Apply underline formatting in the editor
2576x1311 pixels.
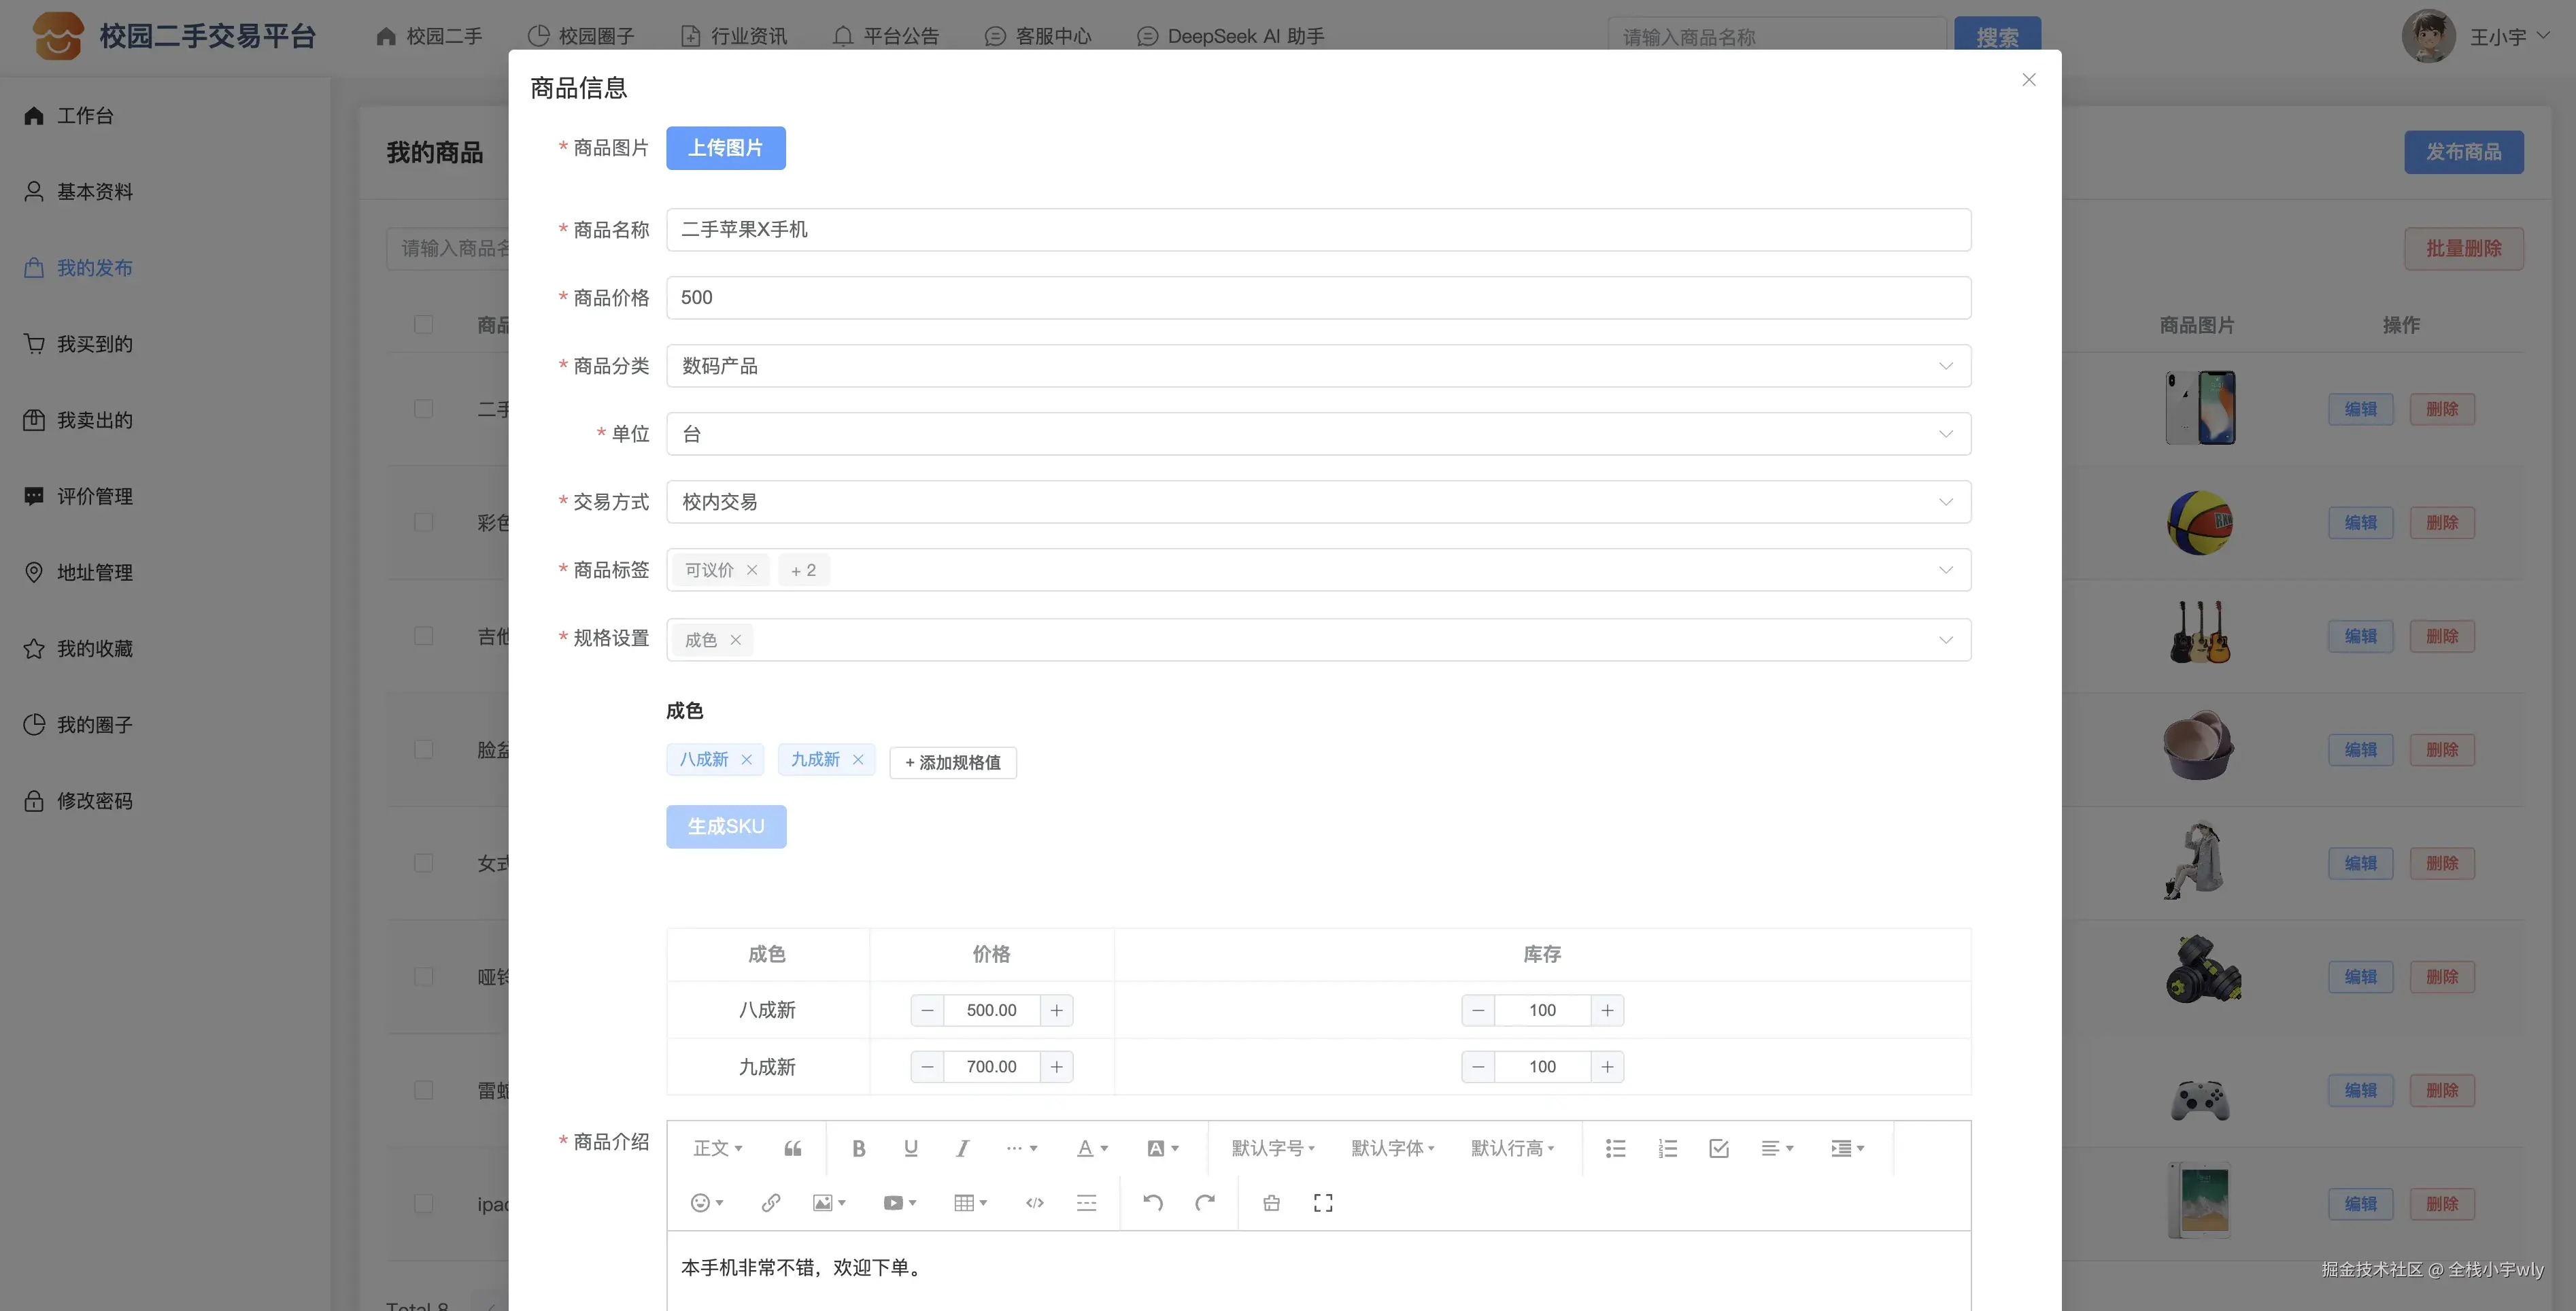pyautogui.click(x=910, y=1148)
